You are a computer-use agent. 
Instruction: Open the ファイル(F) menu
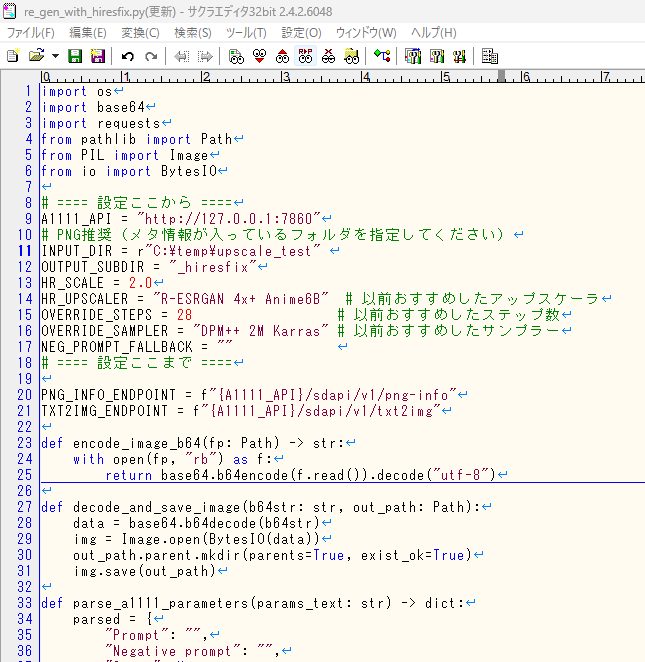30,33
